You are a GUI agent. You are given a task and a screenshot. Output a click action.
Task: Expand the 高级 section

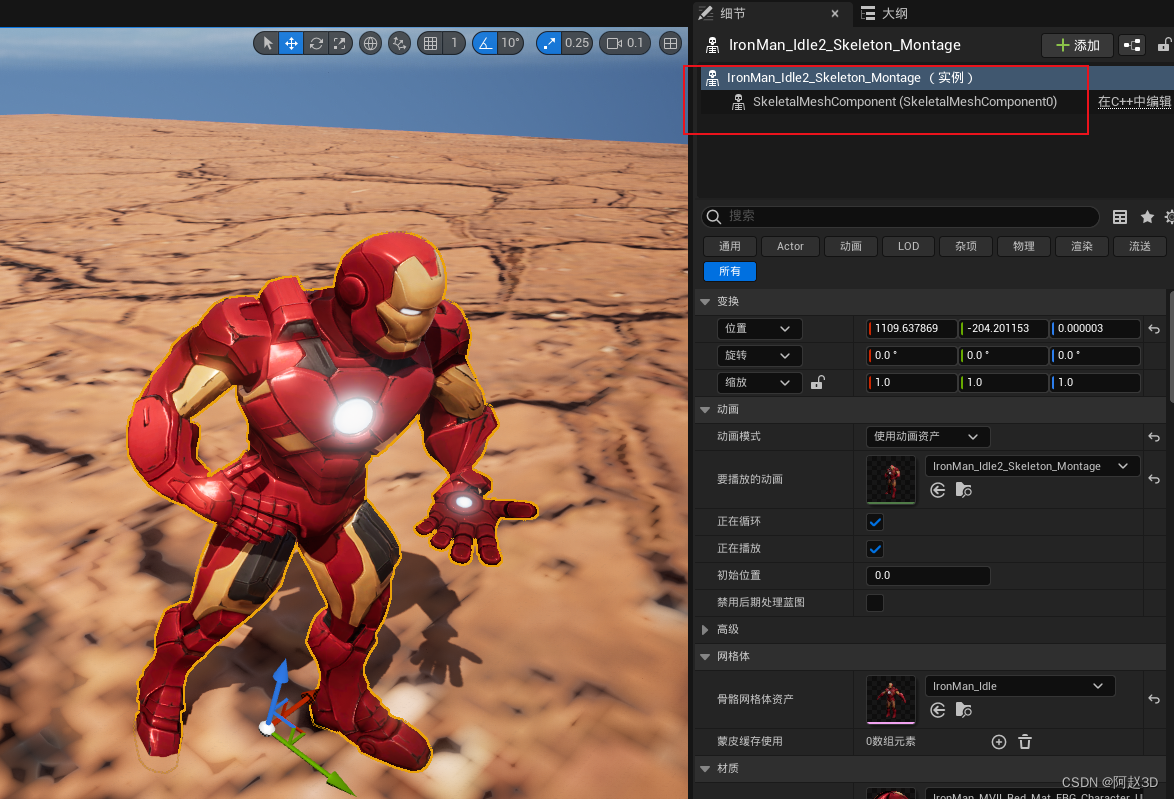click(x=705, y=630)
